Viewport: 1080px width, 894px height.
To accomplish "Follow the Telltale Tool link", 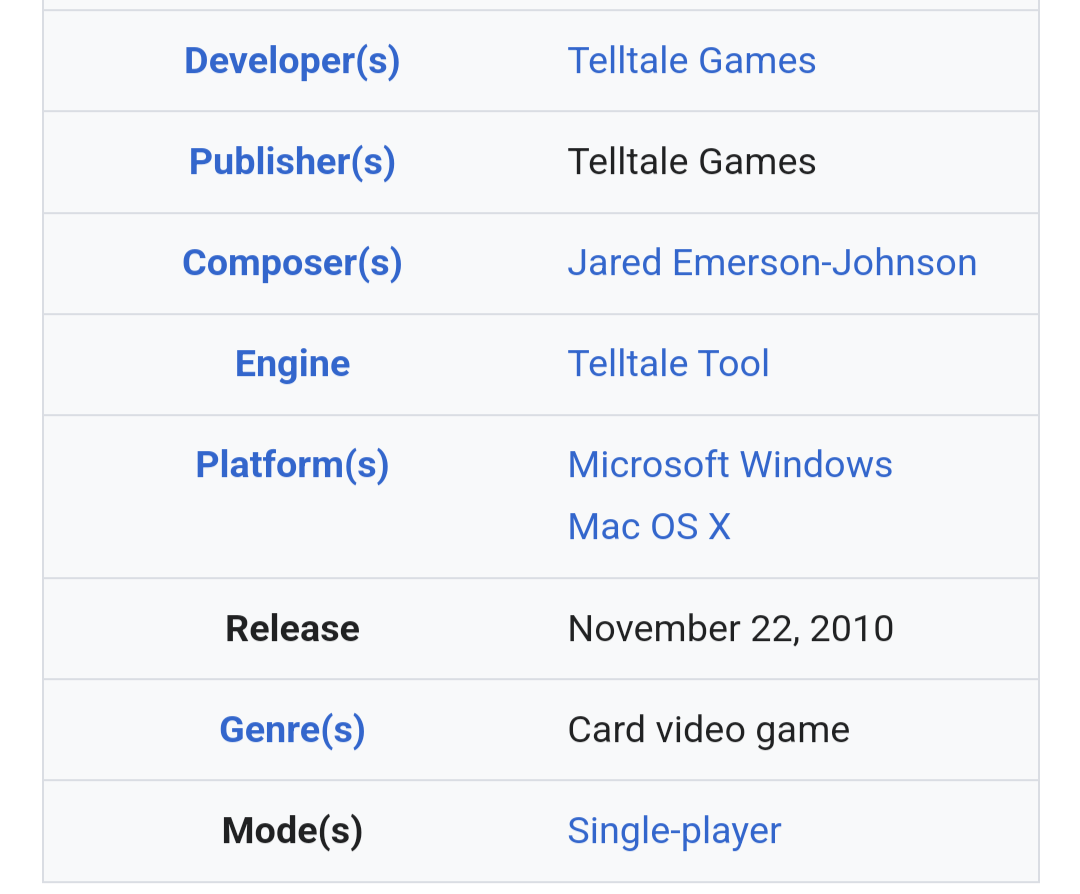I will tap(668, 364).
